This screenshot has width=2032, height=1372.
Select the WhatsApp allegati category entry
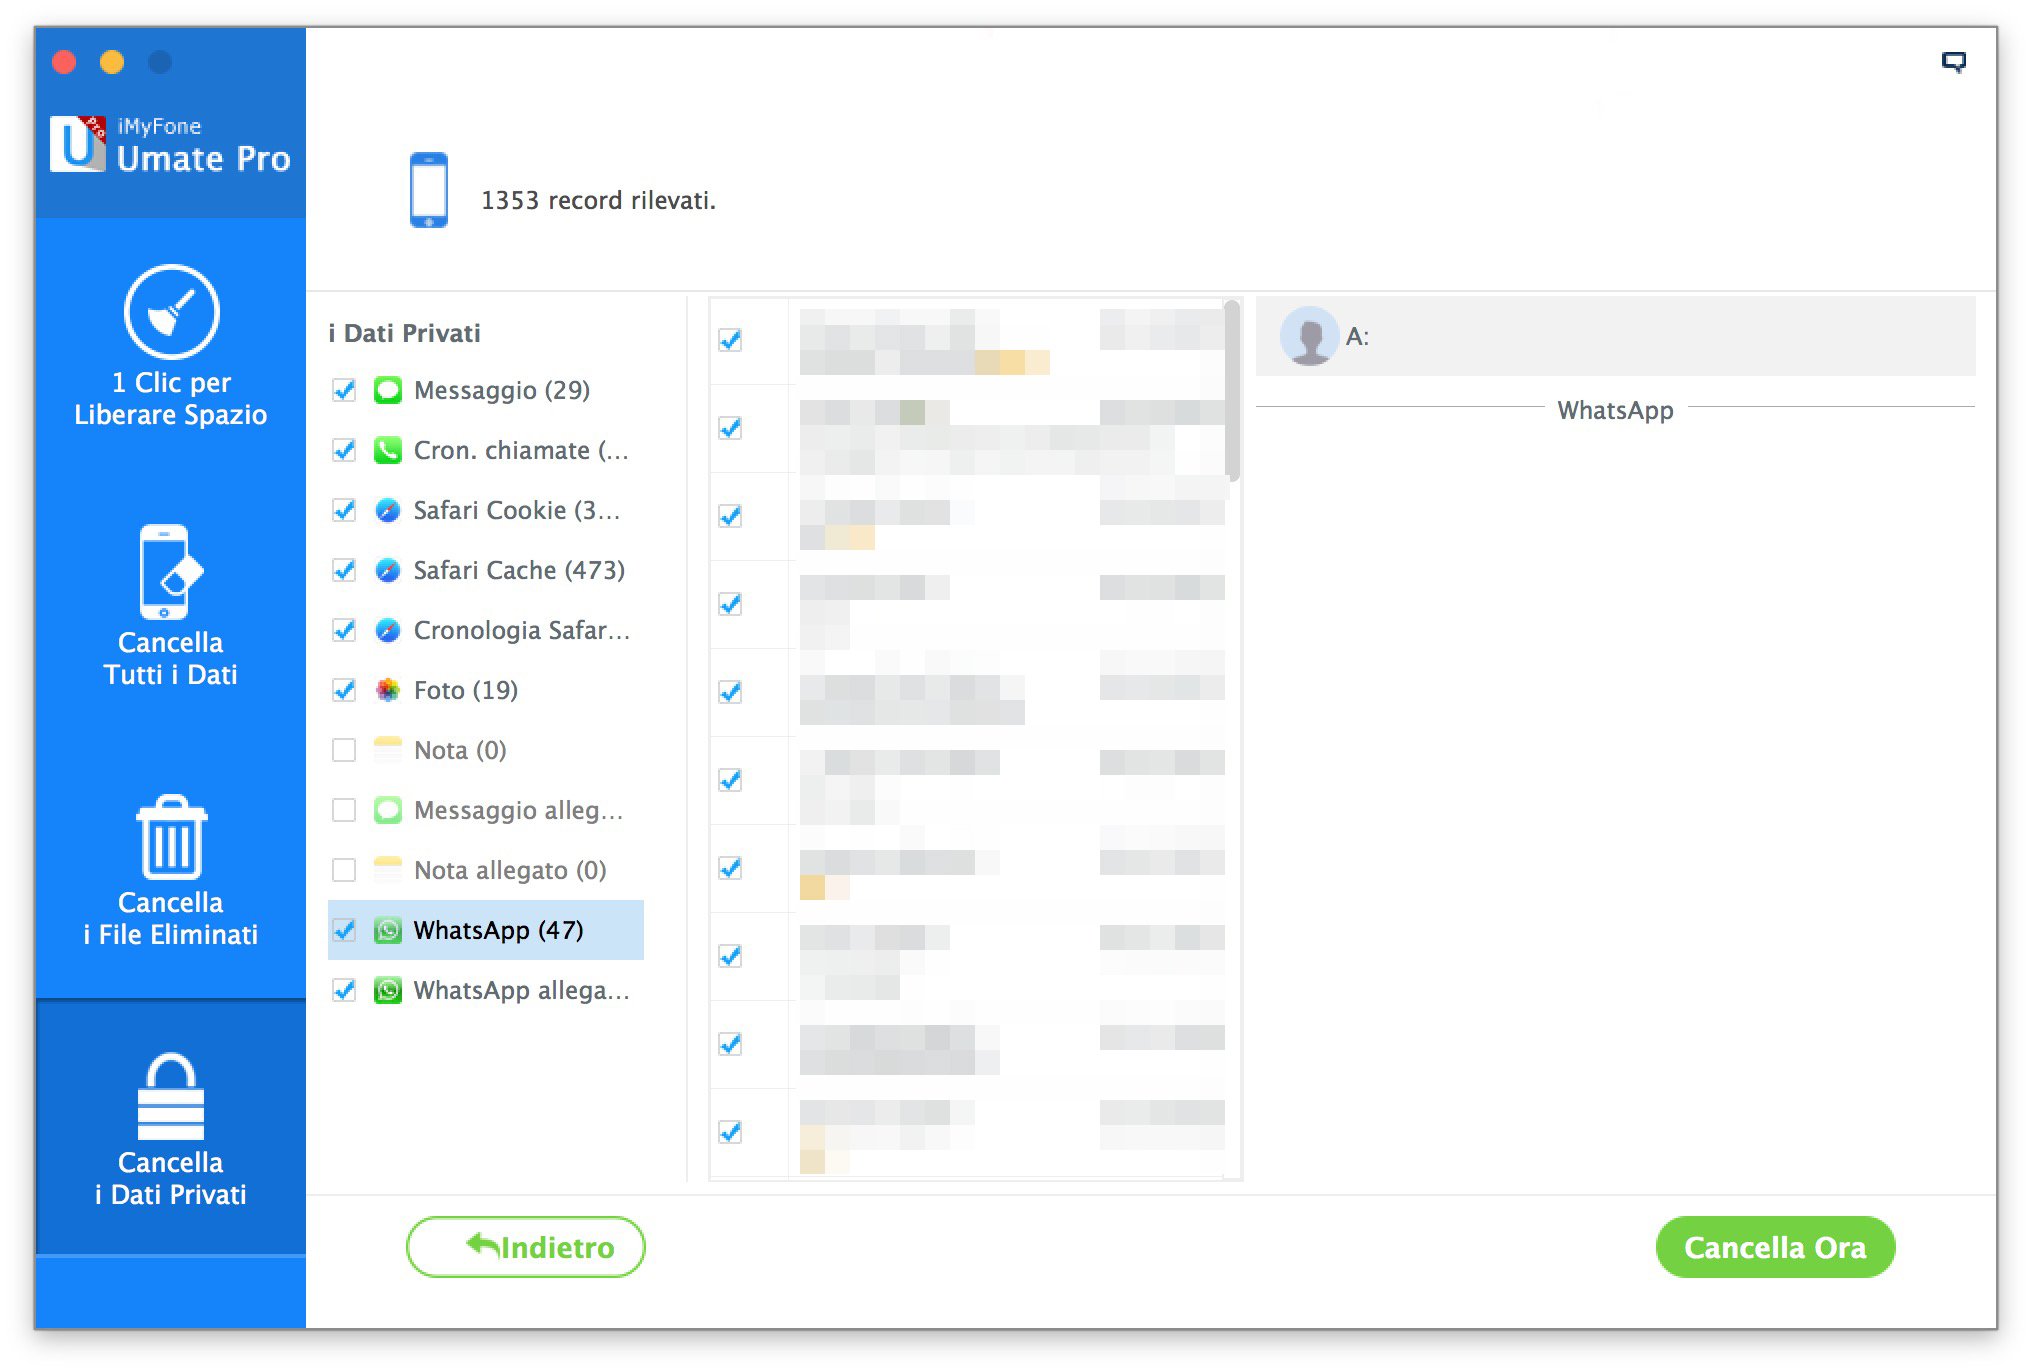pyautogui.click(x=520, y=990)
